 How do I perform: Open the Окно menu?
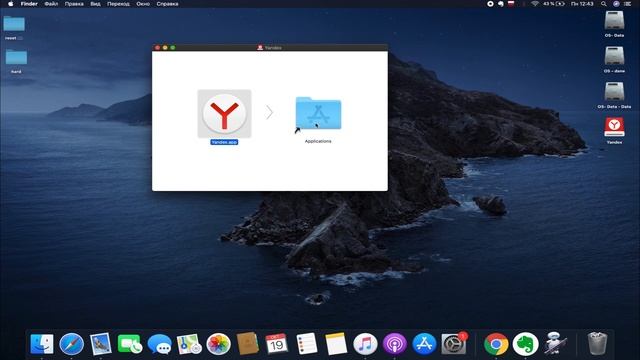point(143,4)
